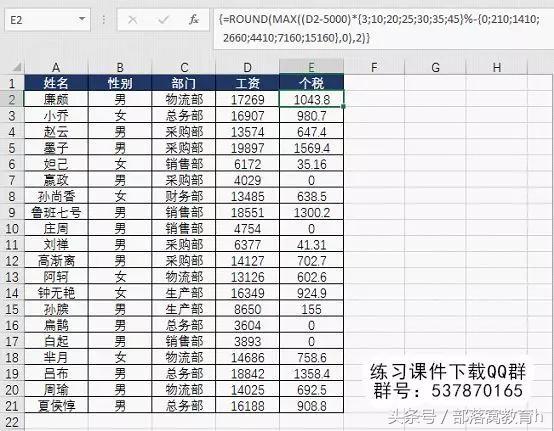Select column D header
The image size is (554, 431).
pos(247,67)
